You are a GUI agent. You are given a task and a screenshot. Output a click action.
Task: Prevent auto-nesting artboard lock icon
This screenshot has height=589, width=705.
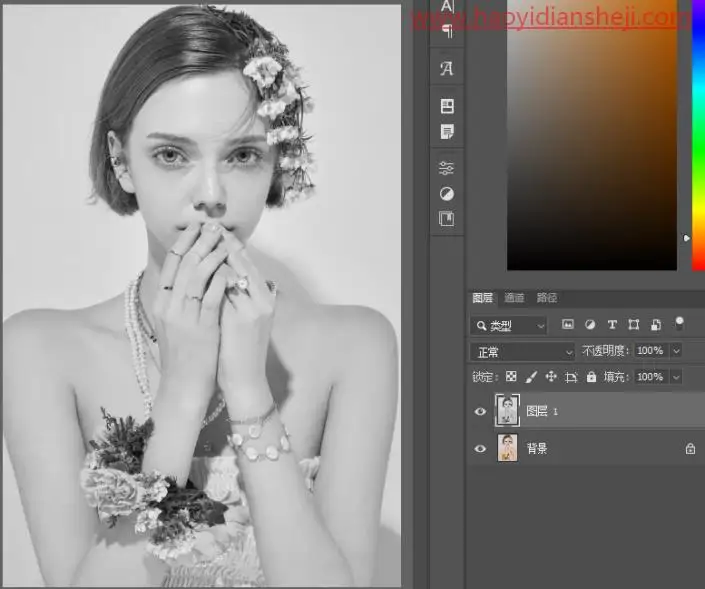(x=571, y=377)
